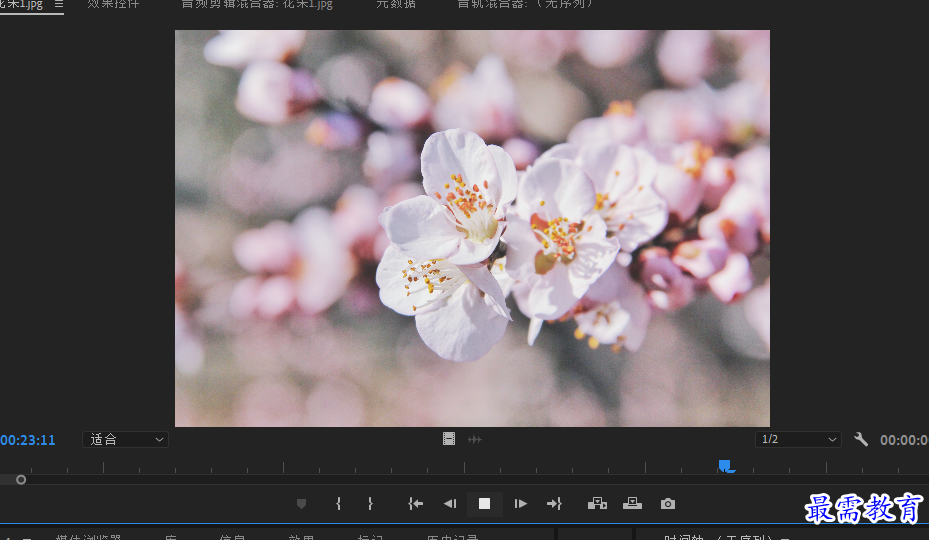Jump to the out point
This screenshot has width=929, height=540.
pyautogui.click(x=554, y=504)
